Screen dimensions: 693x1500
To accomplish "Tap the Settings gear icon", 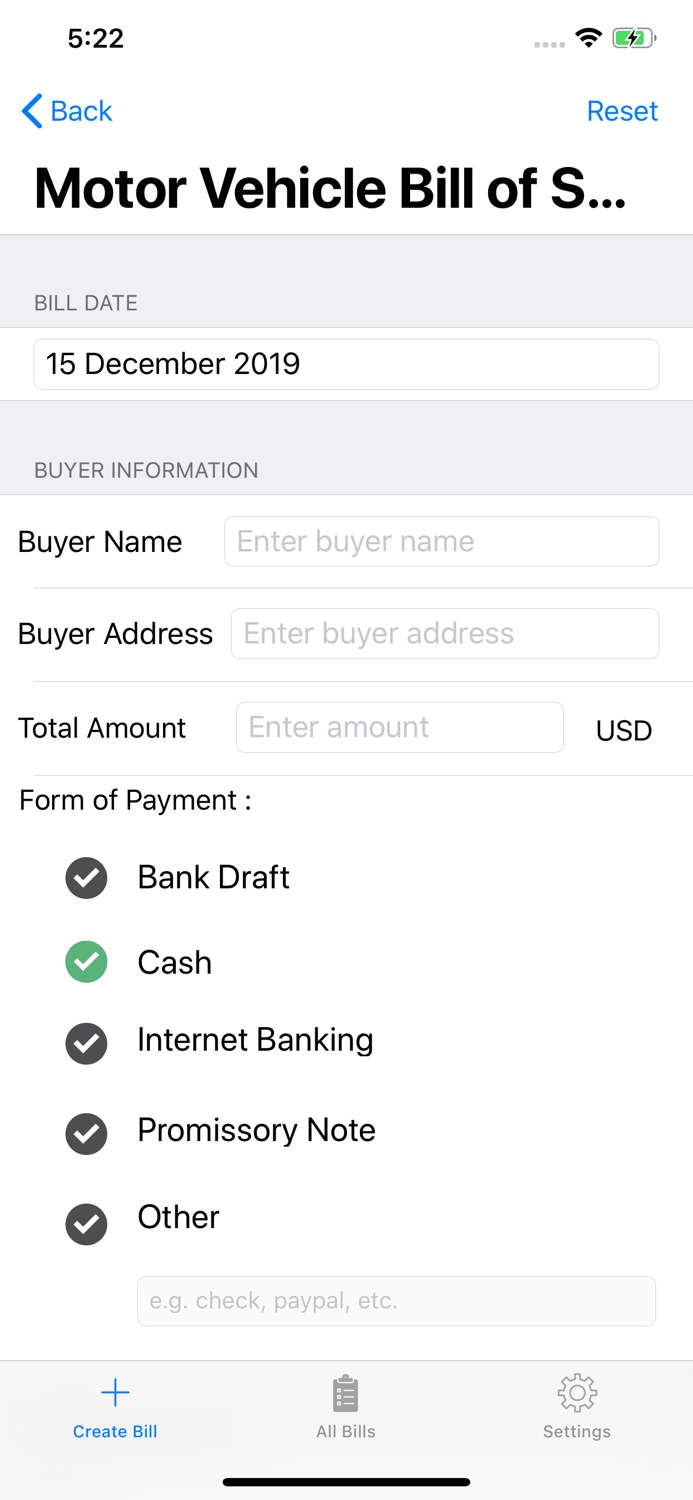I will pos(577,1391).
